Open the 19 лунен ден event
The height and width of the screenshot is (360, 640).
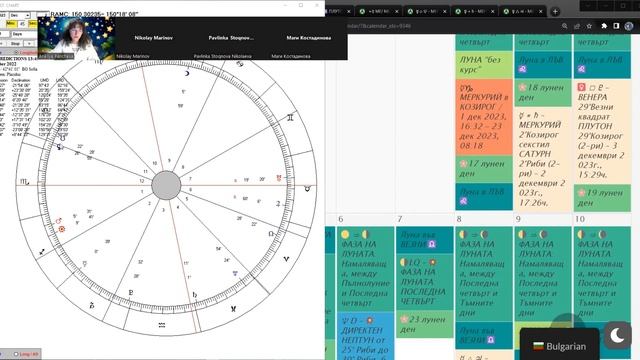click(602, 198)
